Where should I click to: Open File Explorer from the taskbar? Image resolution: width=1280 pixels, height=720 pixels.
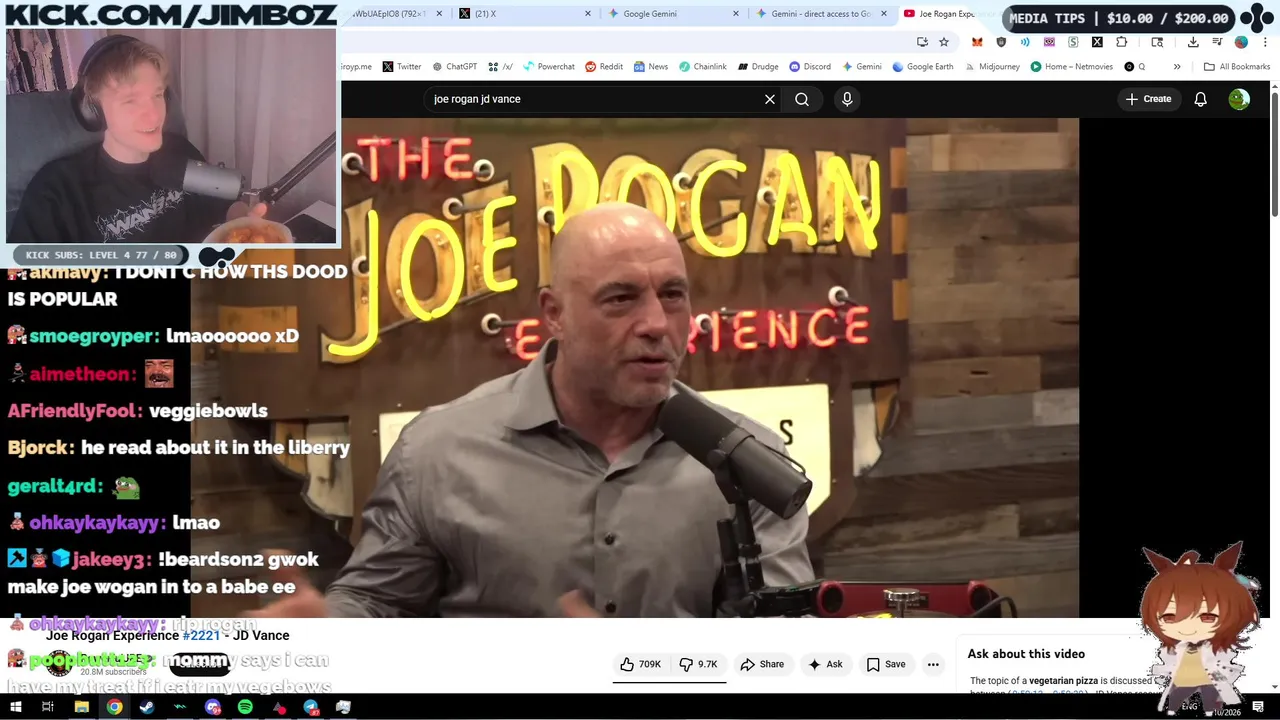(x=81, y=707)
